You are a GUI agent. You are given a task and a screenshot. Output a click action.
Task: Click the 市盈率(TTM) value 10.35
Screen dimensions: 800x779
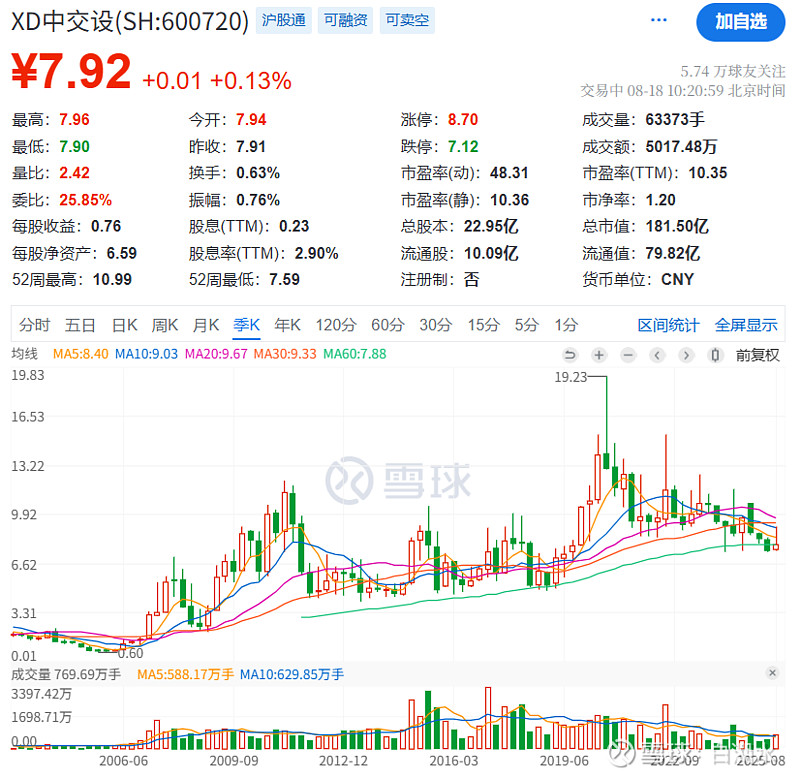(x=708, y=172)
